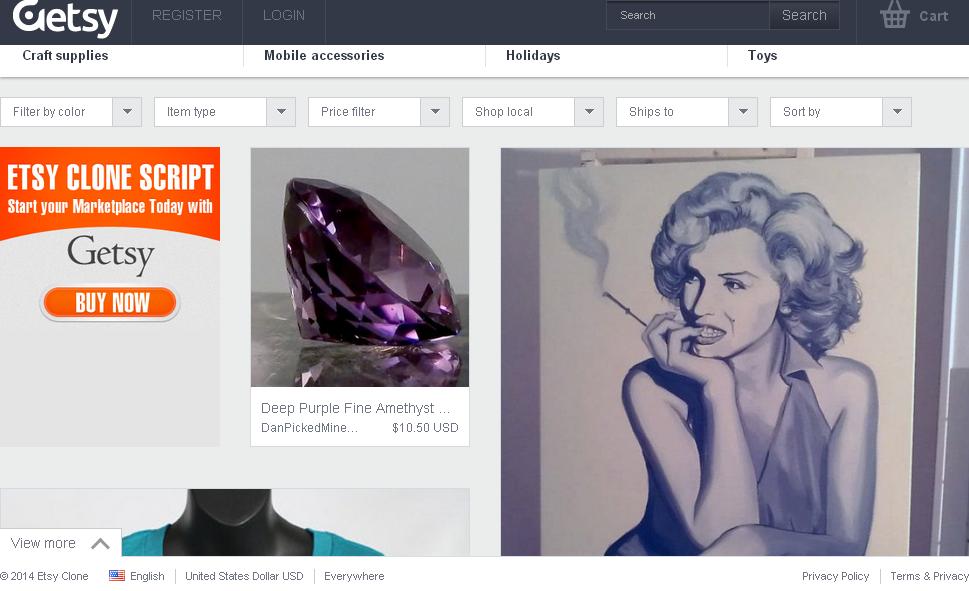Viewport: 969px width, 591px height.
Task: Expand the Sort by dropdown
Action: (x=897, y=112)
